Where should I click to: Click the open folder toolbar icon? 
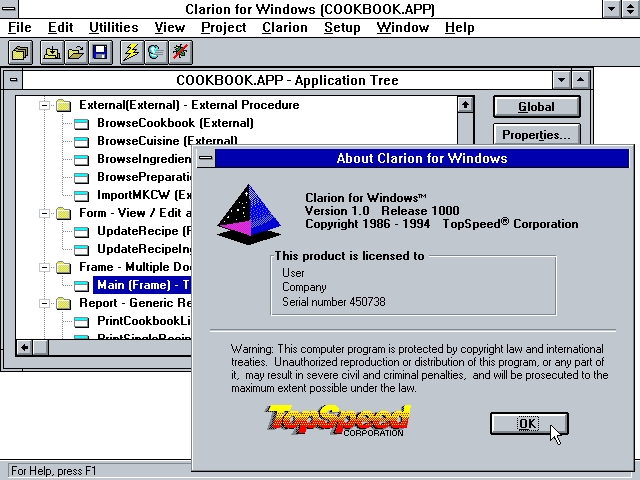(76, 52)
